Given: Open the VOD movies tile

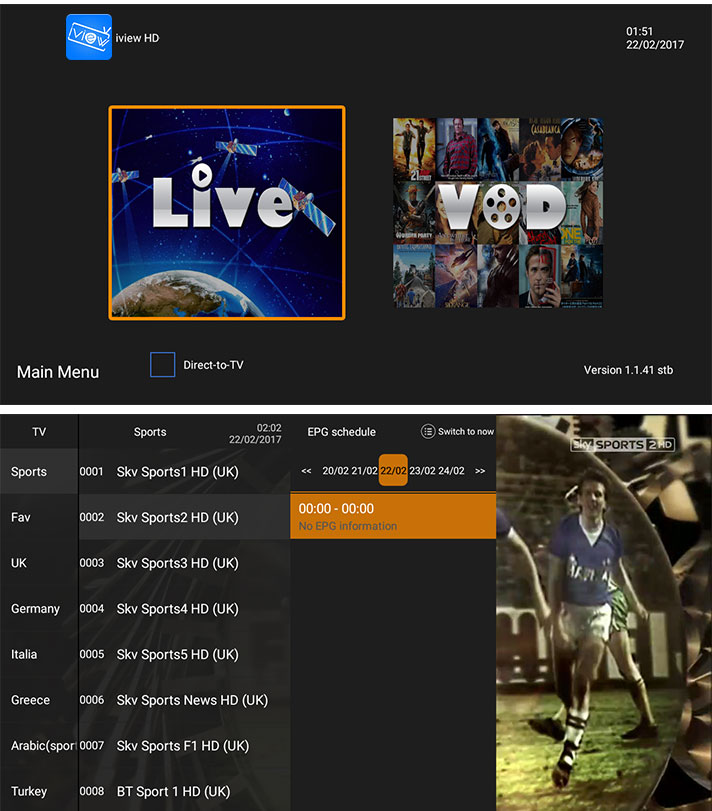Looking at the screenshot, I should (x=498, y=213).
